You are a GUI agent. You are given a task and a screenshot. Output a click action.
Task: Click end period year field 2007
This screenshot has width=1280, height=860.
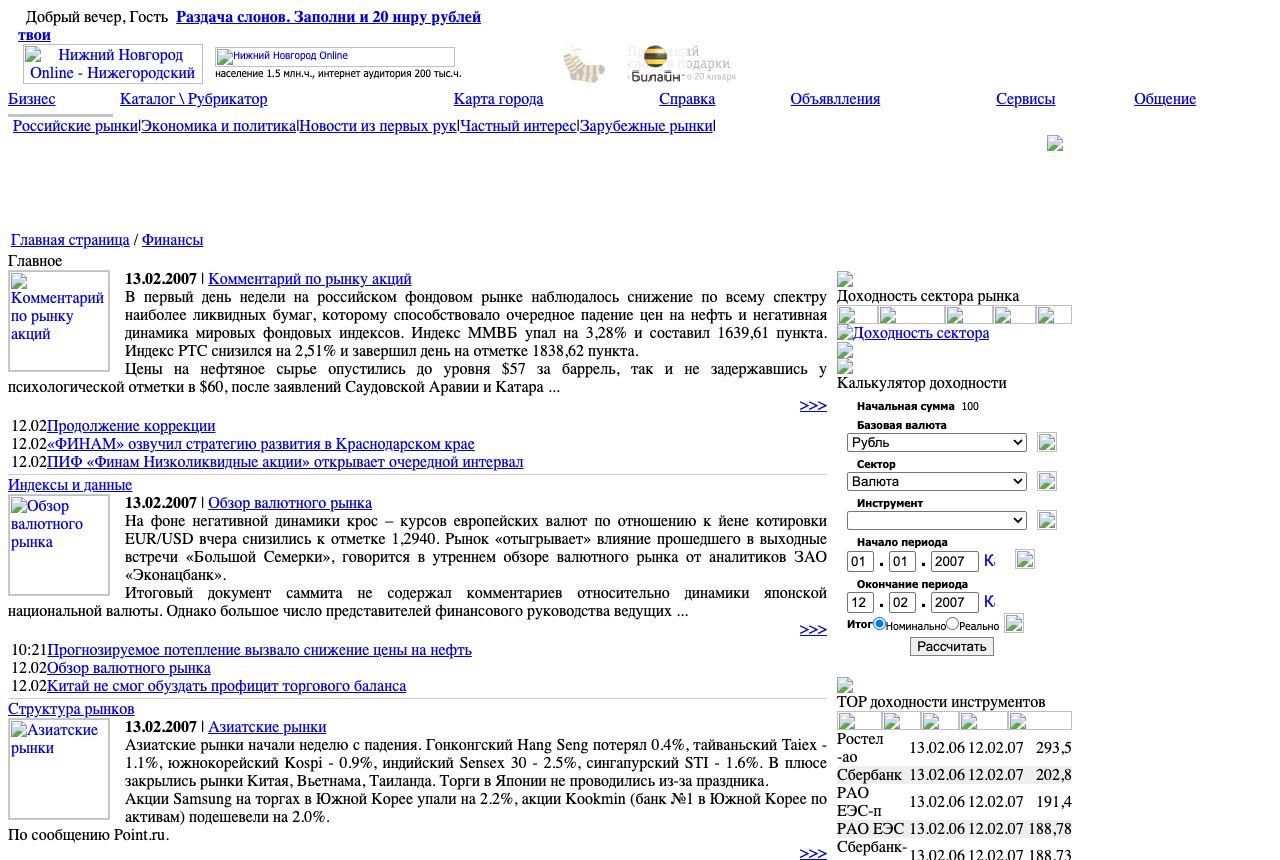point(955,602)
